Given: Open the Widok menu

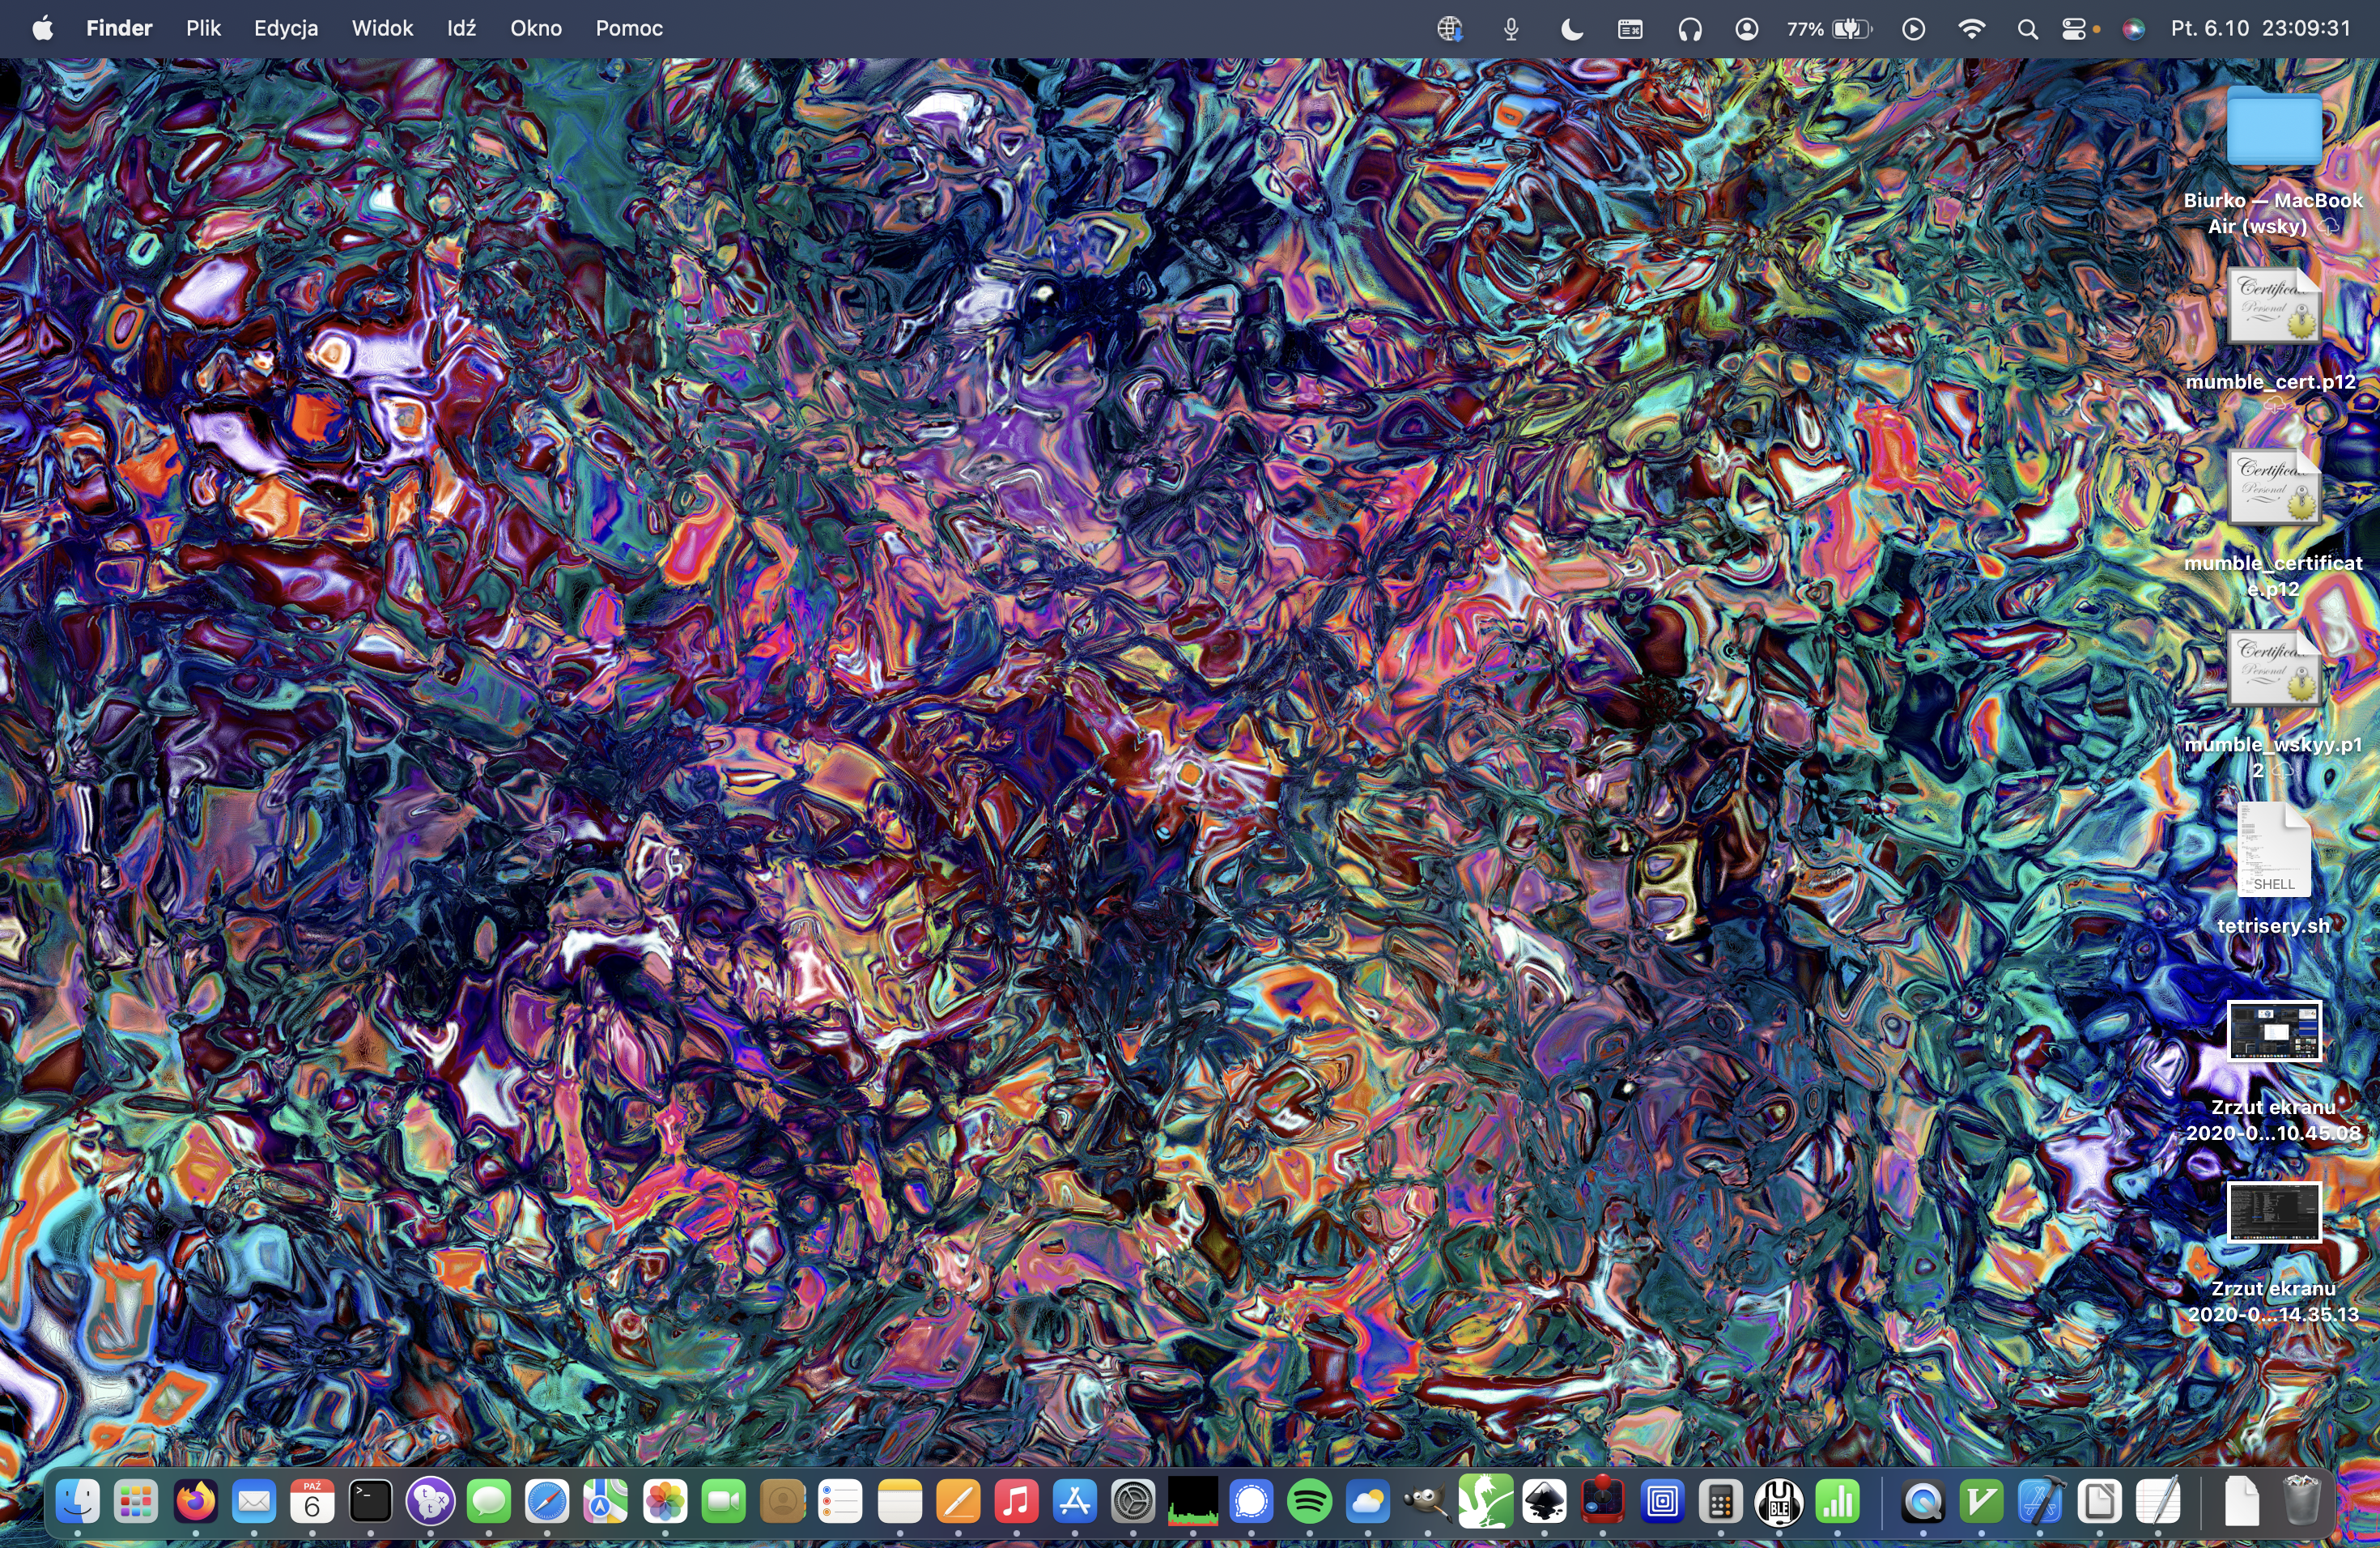Looking at the screenshot, I should point(382,29).
